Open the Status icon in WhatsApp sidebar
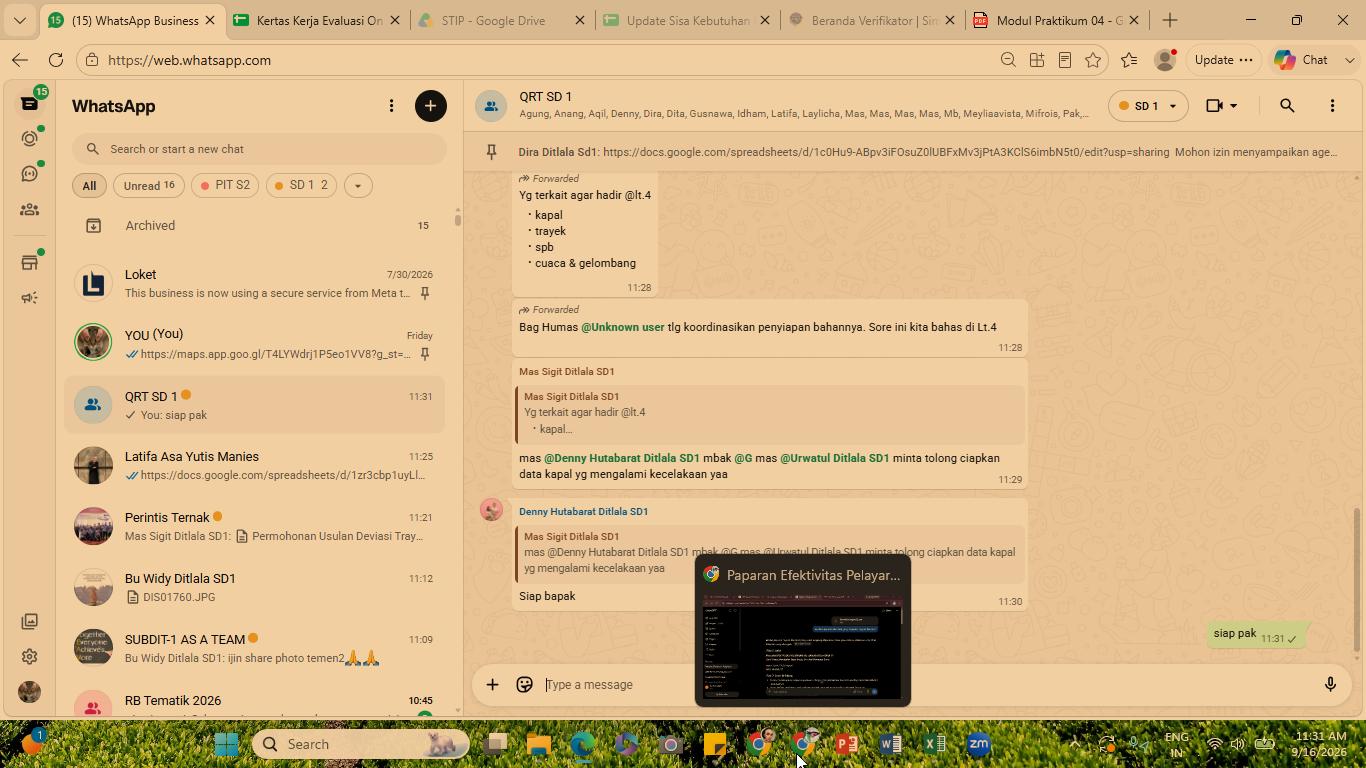This screenshot has height=768, width=1366. click(29, 138)
